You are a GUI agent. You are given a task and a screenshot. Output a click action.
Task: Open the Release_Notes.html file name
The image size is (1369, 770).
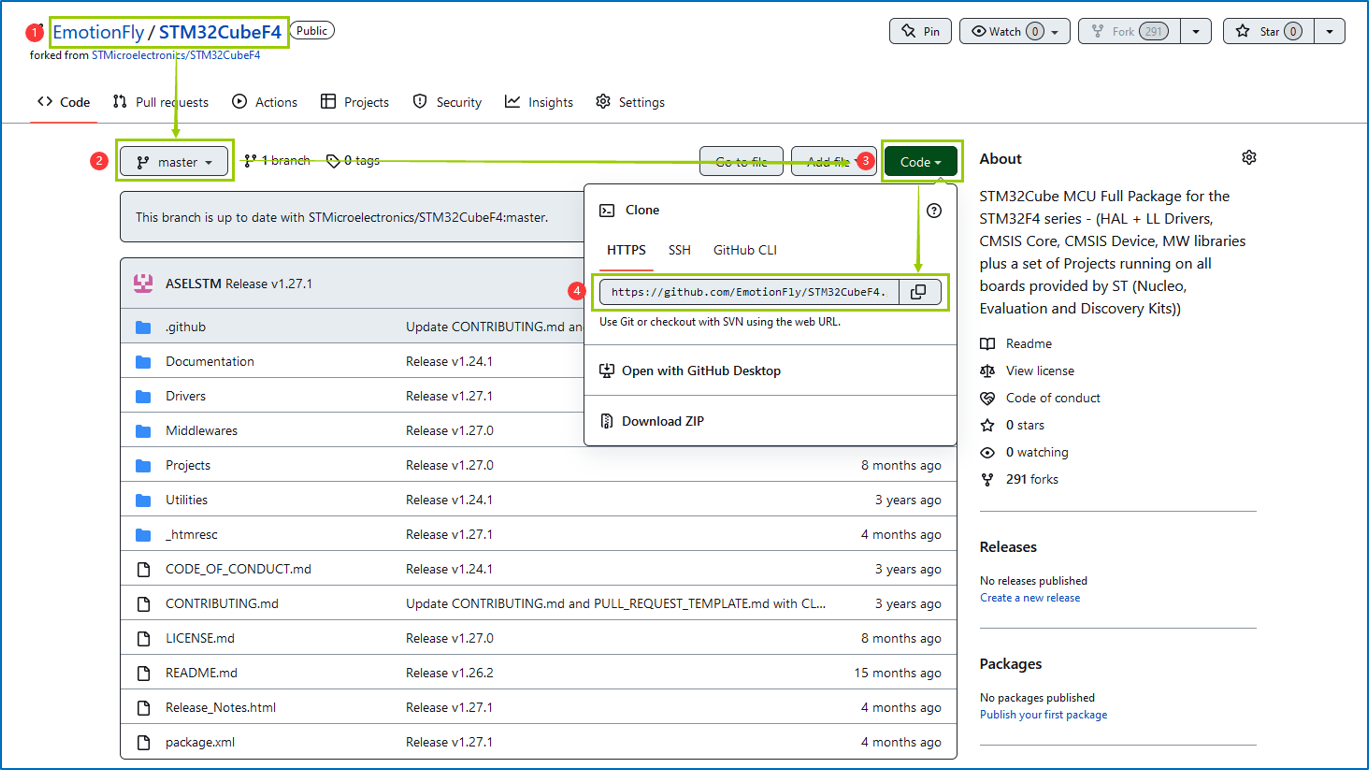pos(221,708)
